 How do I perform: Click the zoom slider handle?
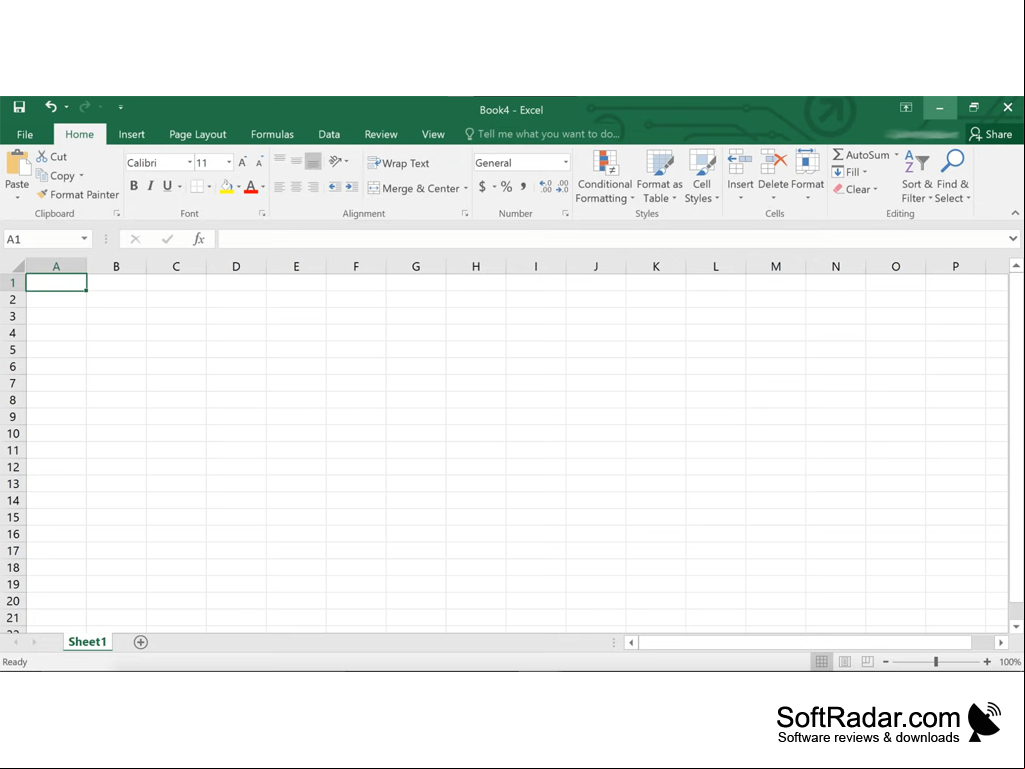click(936, 662)
